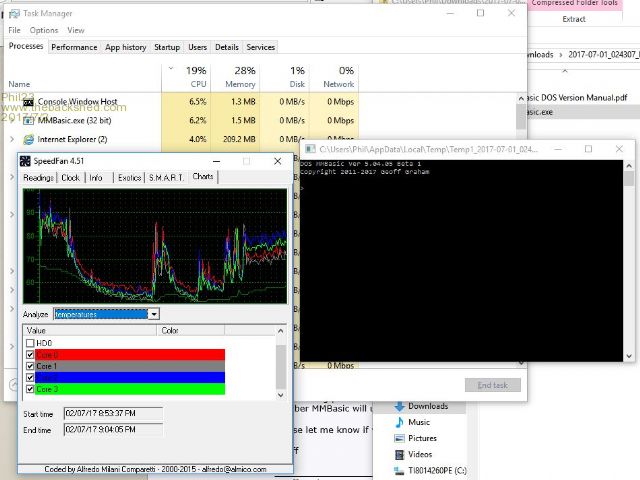Expand the Internet Explorer process group
The height and width of the screenshot is (480, 640).
coord(11,139)
